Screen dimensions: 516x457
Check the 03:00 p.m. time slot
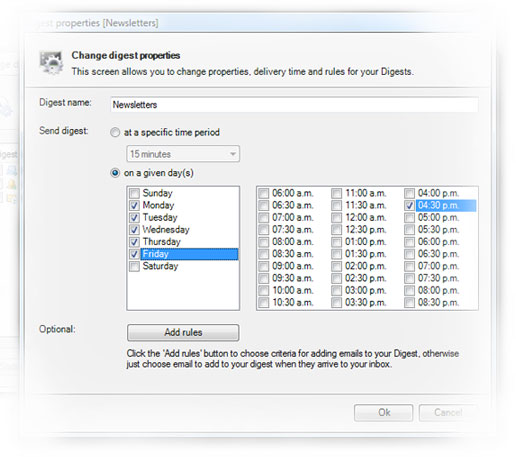click(x=337, y=291)
